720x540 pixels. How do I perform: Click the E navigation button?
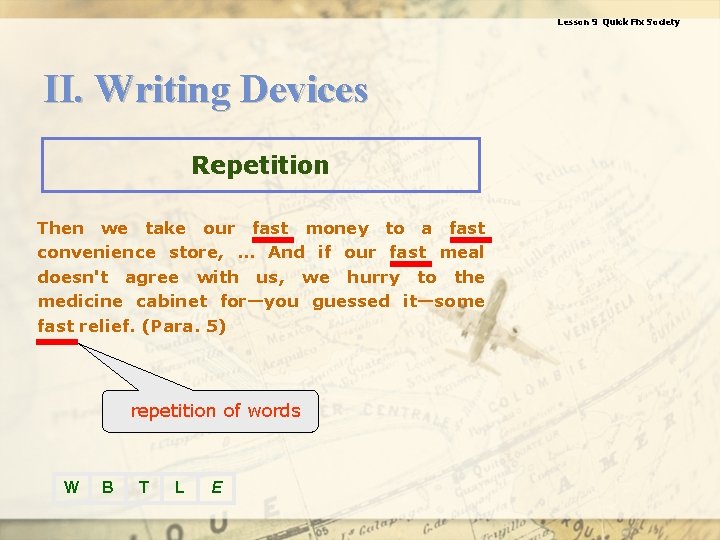(217, 487)
